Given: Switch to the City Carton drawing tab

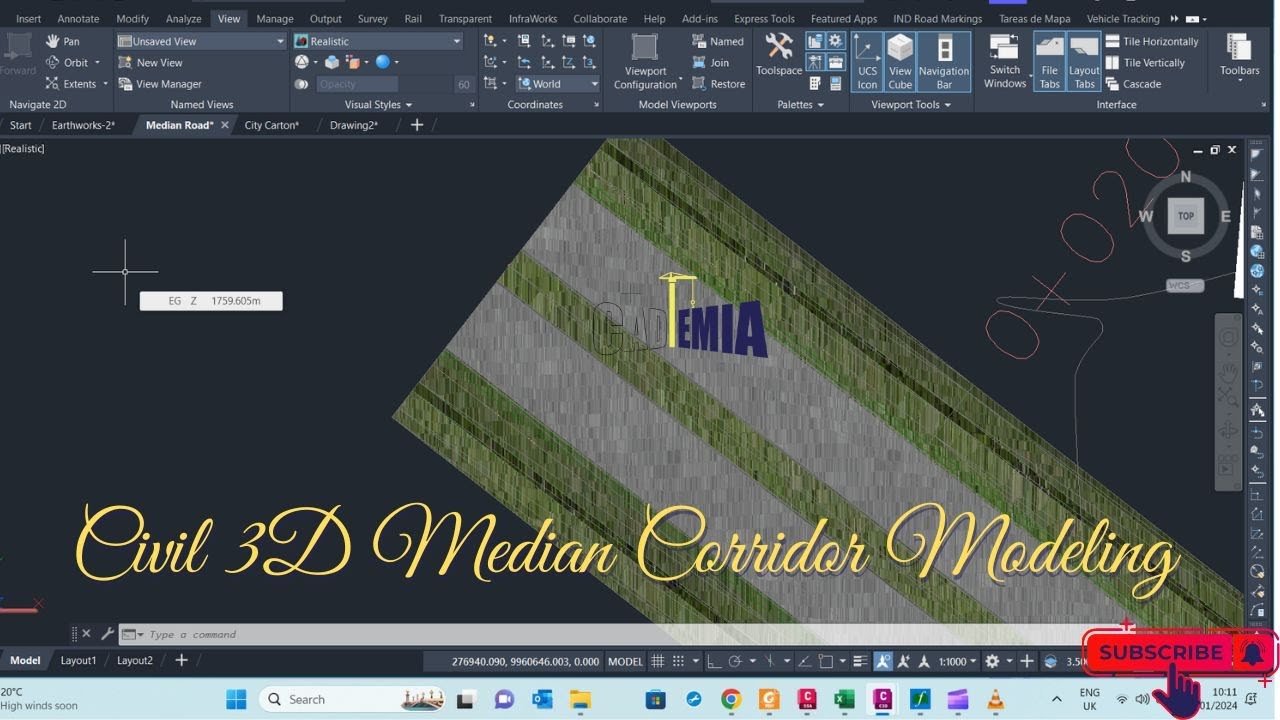Looking at the screenshot, I should (x=272, y=125).
